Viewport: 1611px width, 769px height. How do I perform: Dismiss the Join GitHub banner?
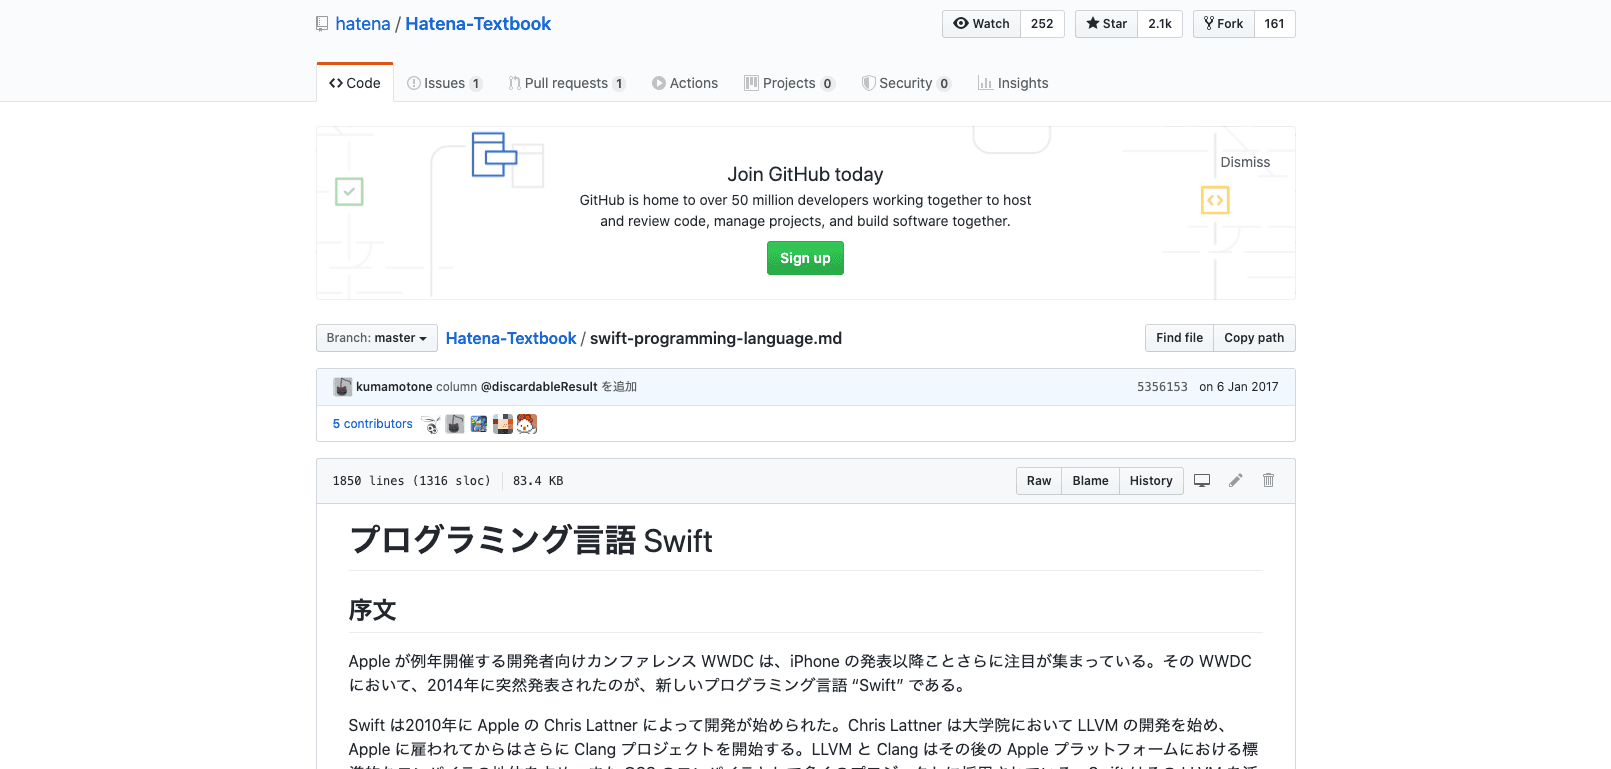[x=1245, y=162]
